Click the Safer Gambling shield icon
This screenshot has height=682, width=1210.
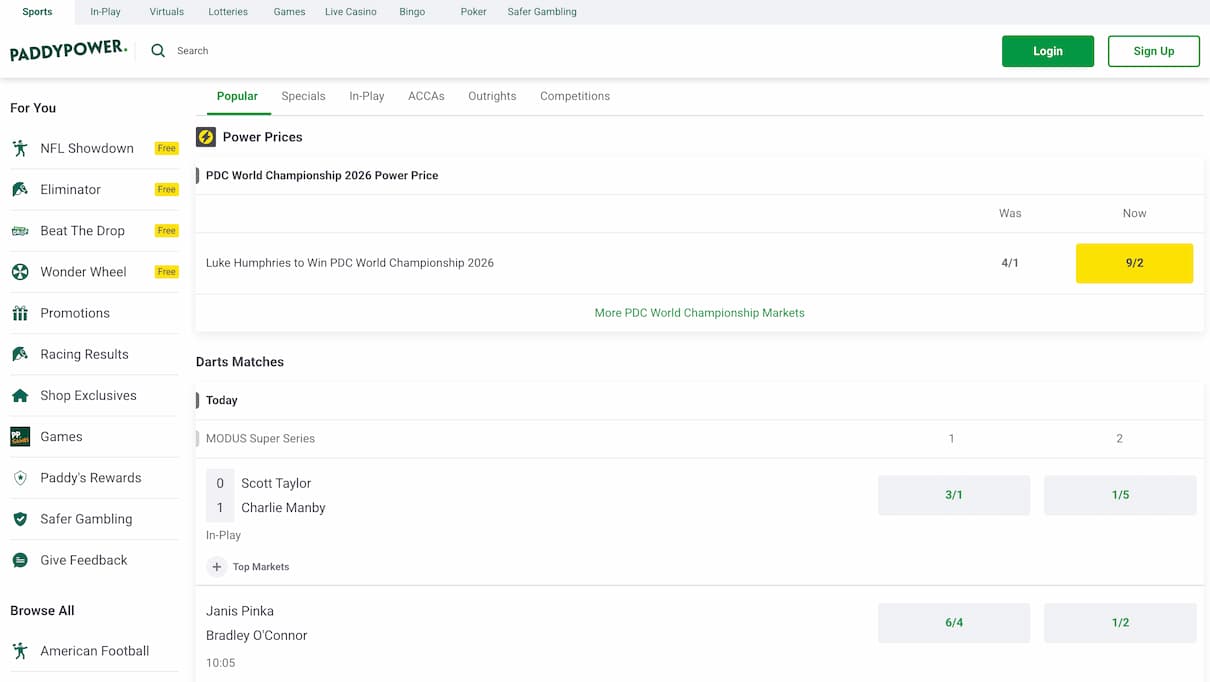point(20,519)
